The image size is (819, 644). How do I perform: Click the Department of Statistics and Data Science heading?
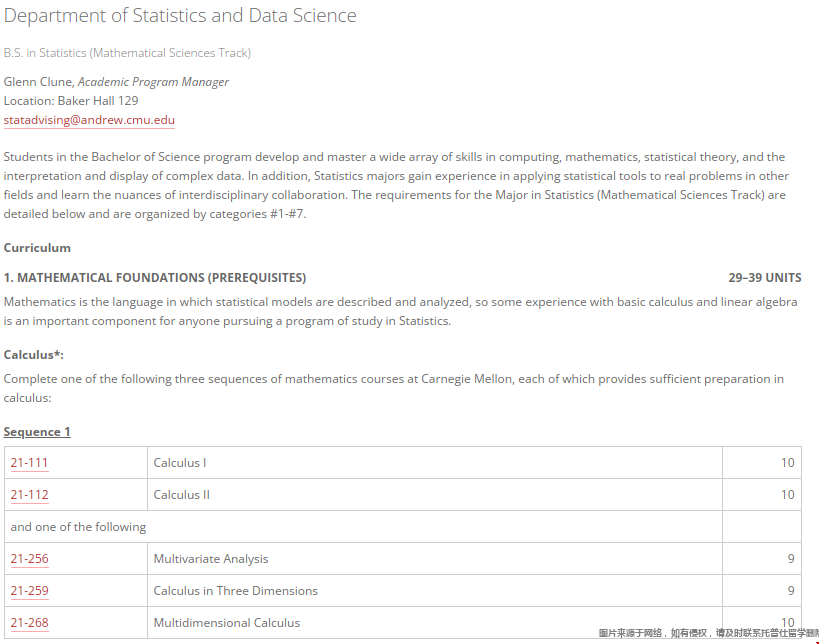coord(180,16)
